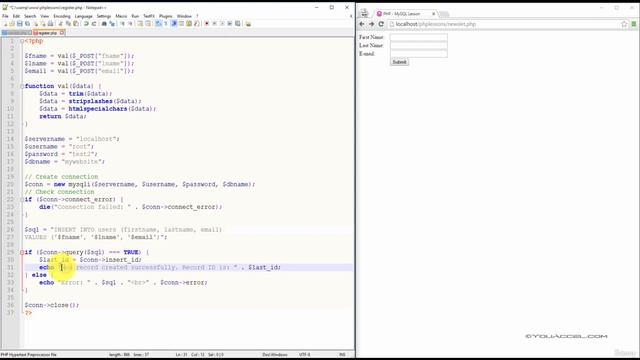Open the Search menu
Viewport: 640px width, 360px height.
pyautogui.click(x=30, y=16)
